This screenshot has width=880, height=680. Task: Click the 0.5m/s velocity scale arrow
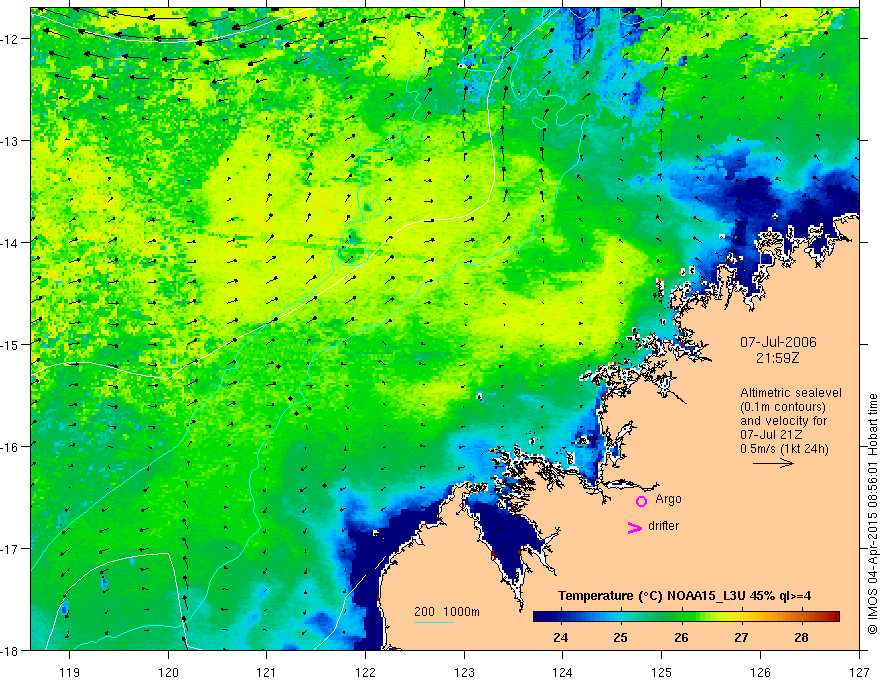(x=773, y=463)
